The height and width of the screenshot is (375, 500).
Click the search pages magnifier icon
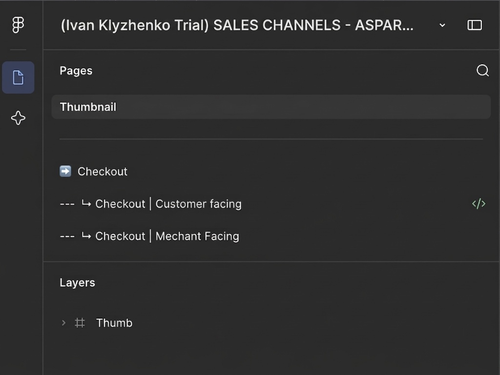[482, 71]
